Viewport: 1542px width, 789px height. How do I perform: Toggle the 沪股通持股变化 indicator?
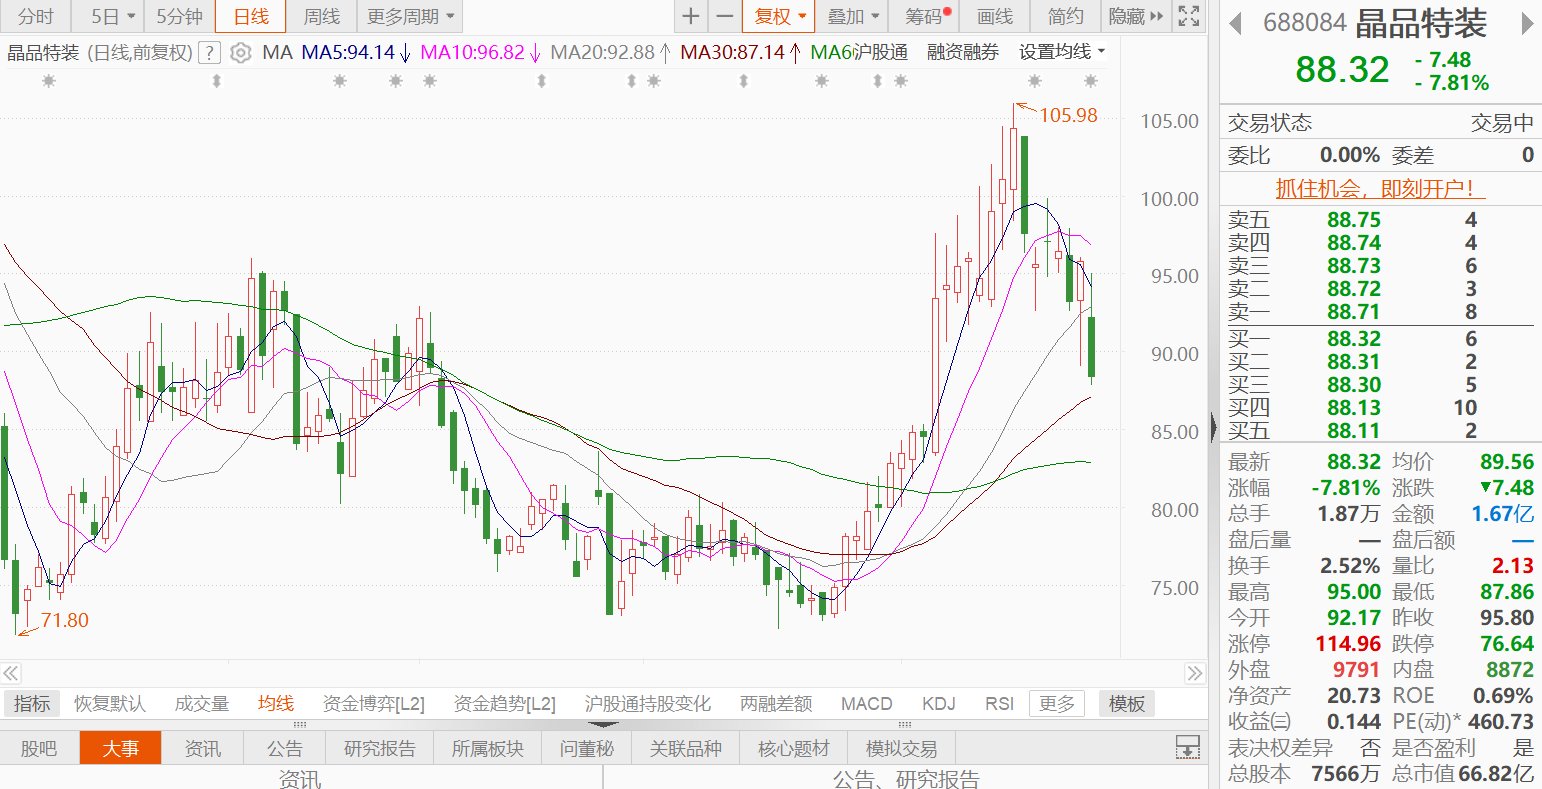pos(648,704)
